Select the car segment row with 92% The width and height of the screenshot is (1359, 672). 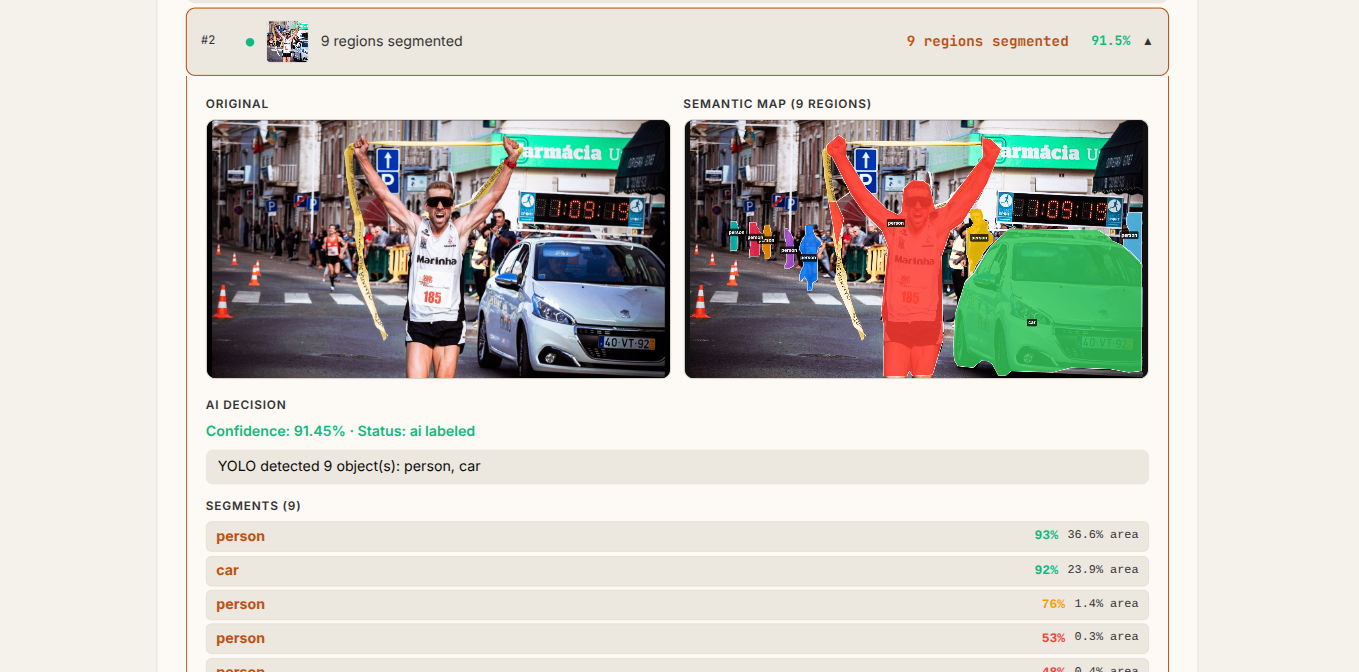pos(677,570)
